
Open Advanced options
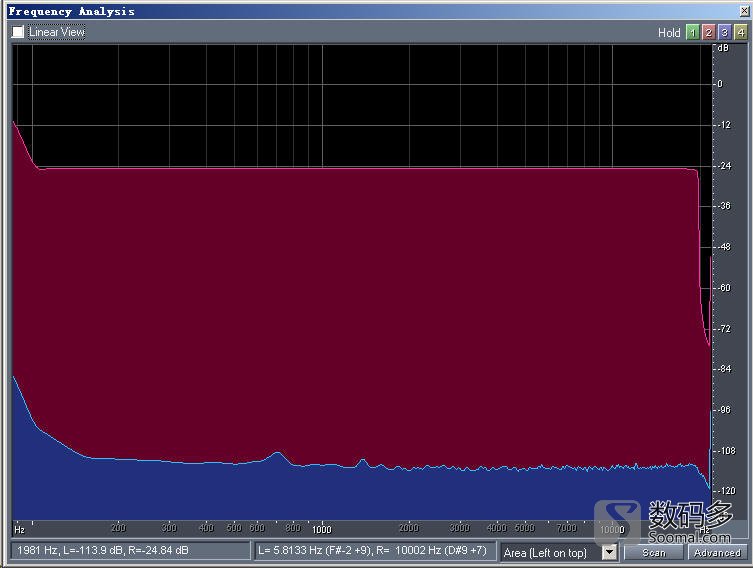click(717, 552)
